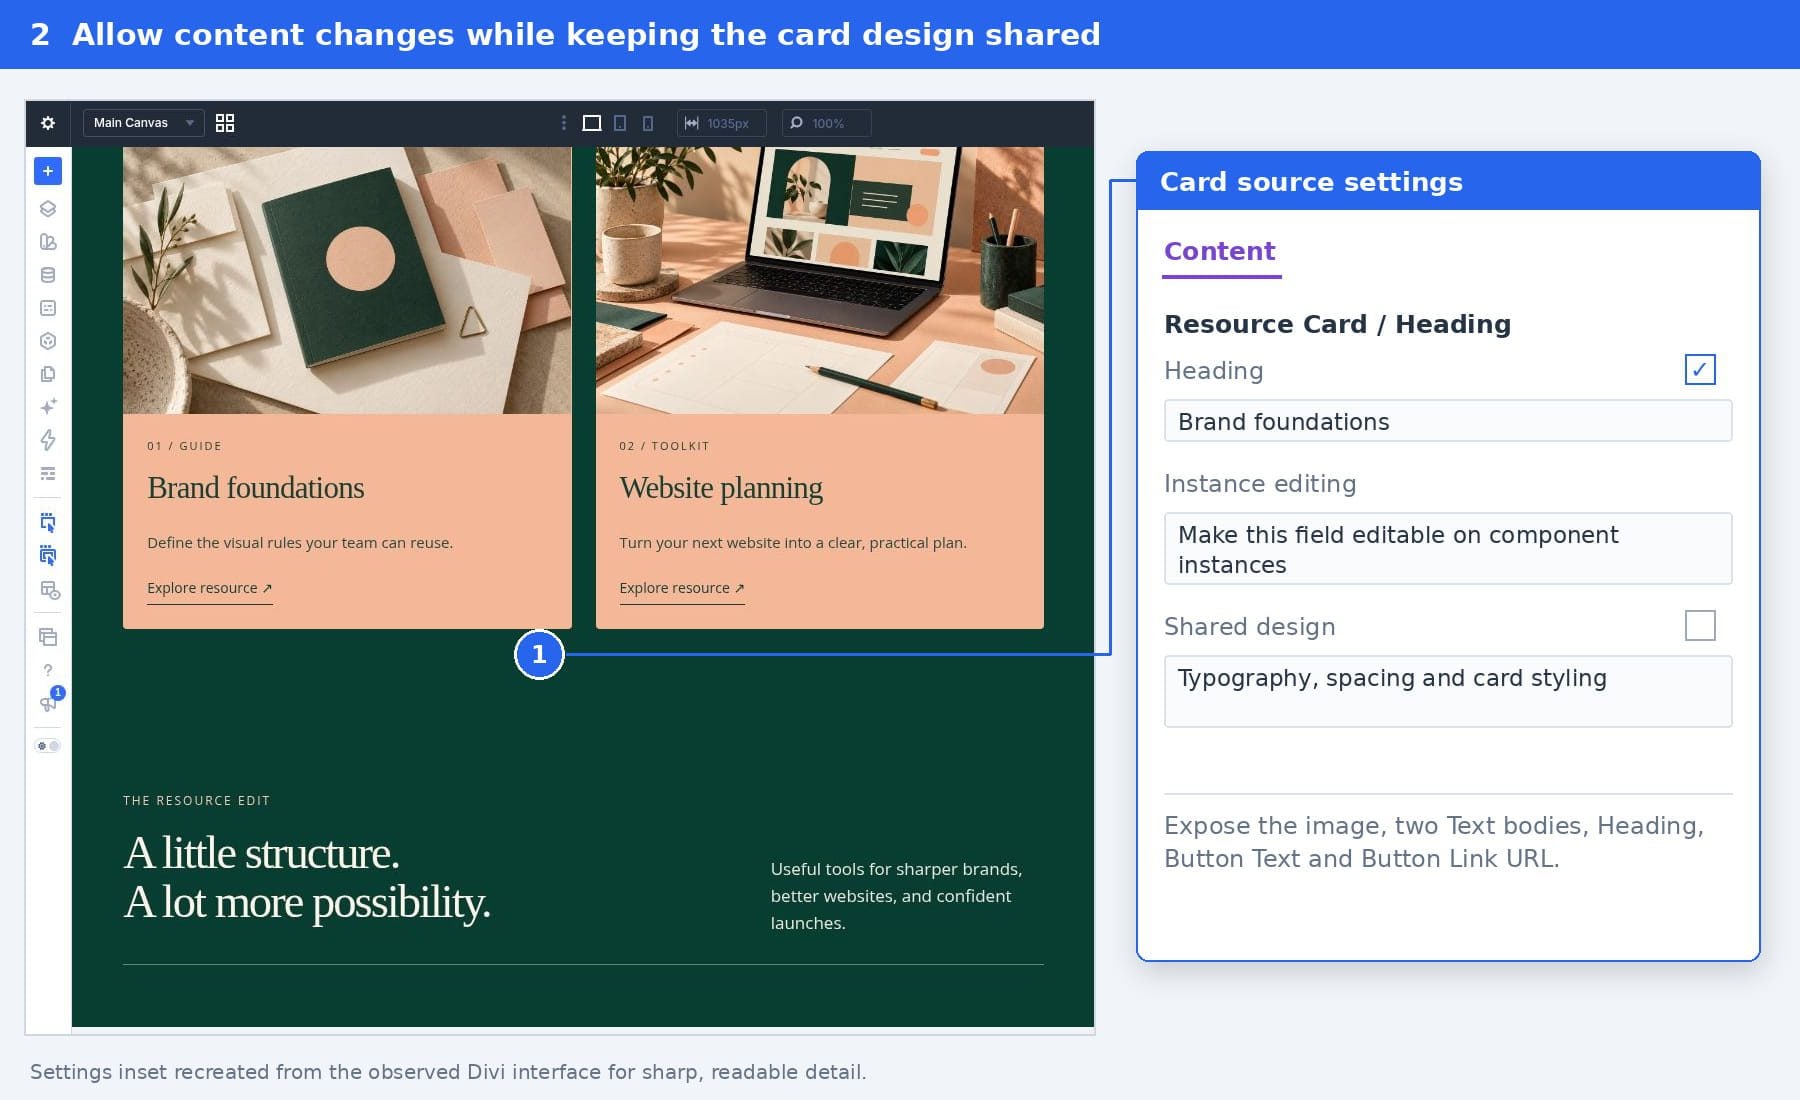Image resolution: width=1800 pixels, height=1100 pixels.
Task: Open the Layers panel icon
Action: pyautogui.click(x=48, y=209)
